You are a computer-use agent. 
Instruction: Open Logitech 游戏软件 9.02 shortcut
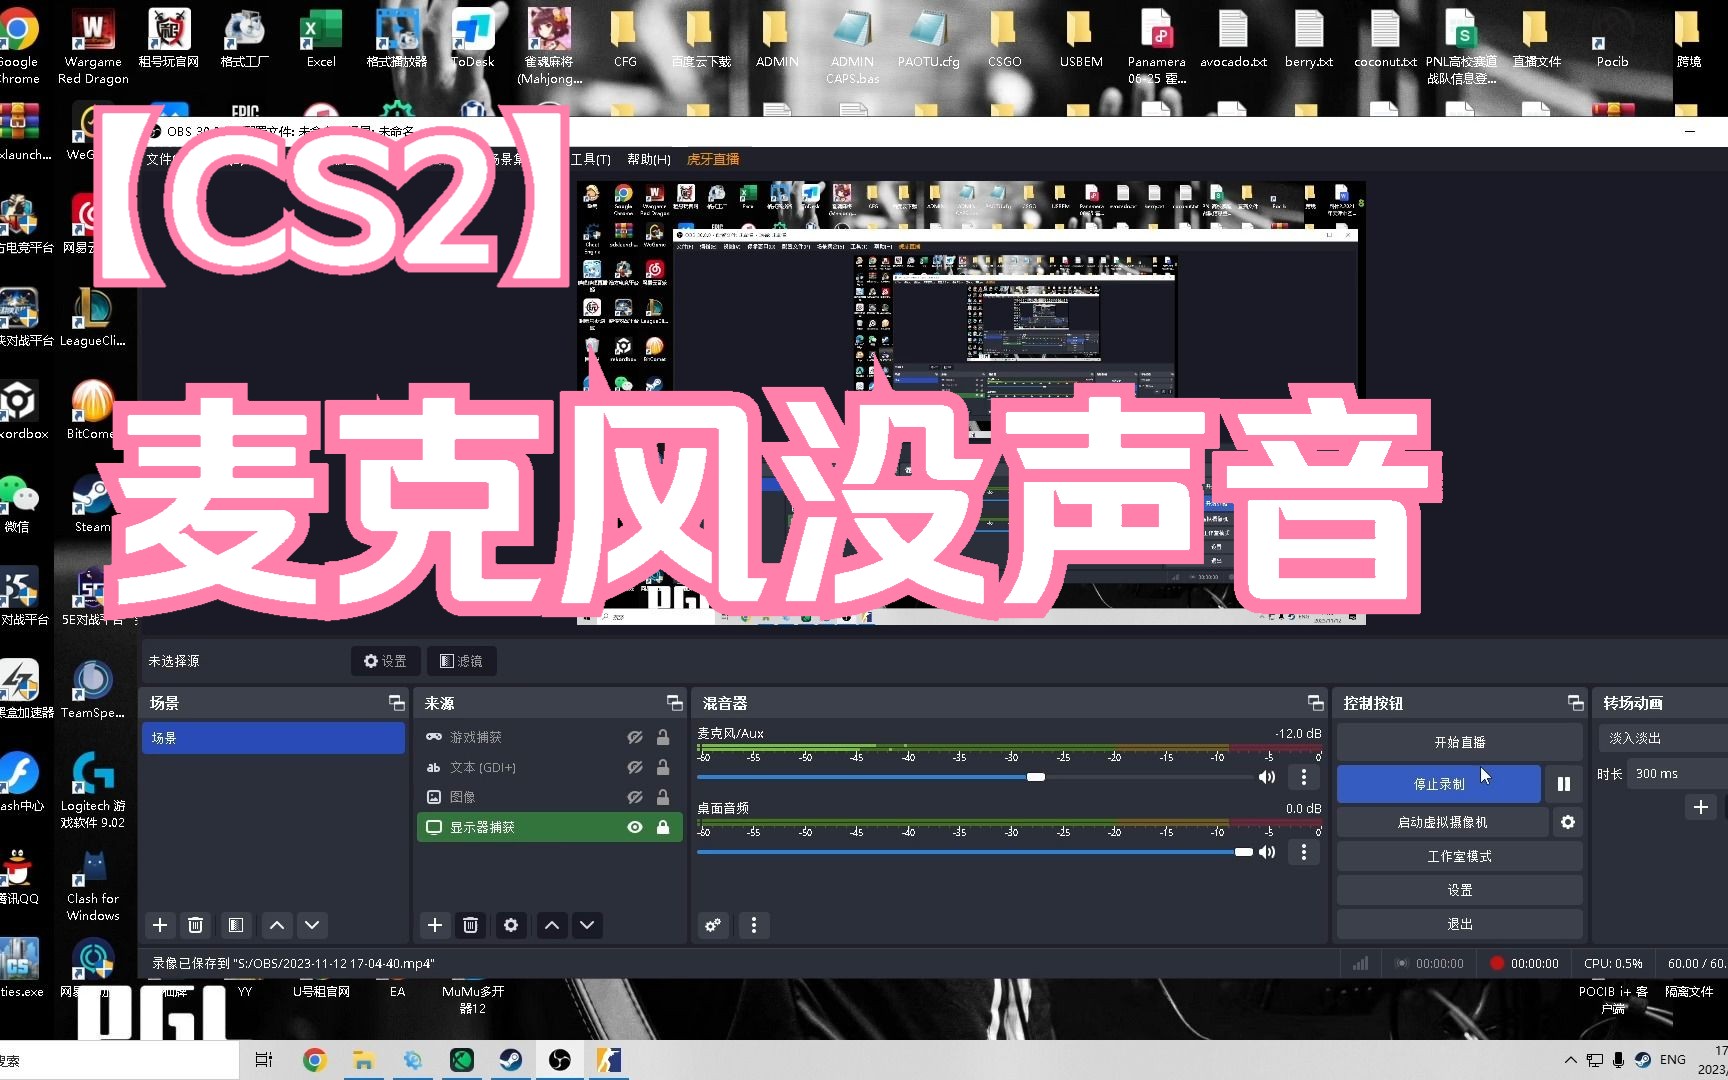coord(93,790)
